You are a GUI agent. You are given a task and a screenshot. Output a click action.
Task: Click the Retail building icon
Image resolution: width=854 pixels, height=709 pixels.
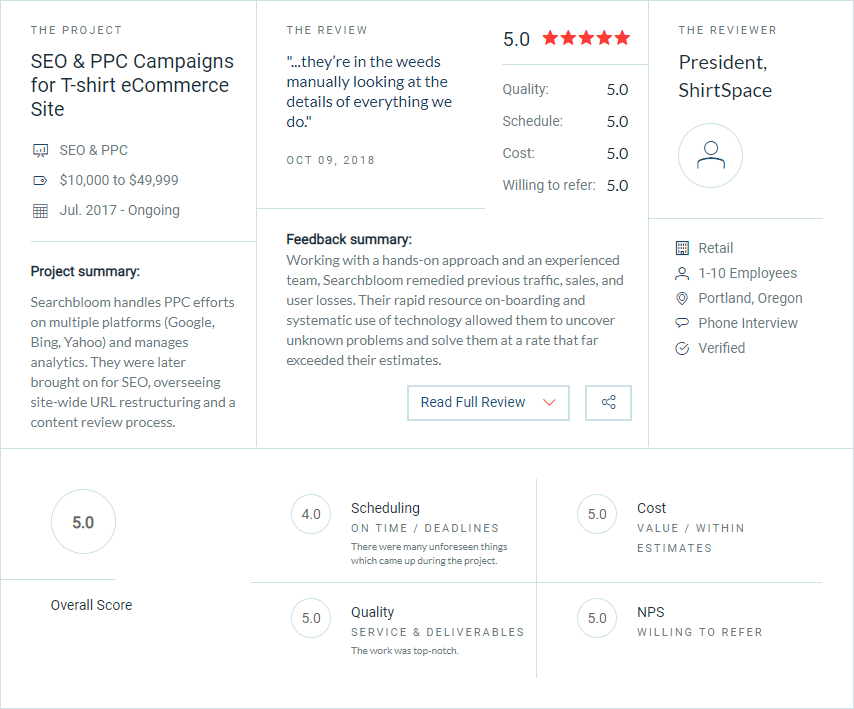click(x=682, y=248)
